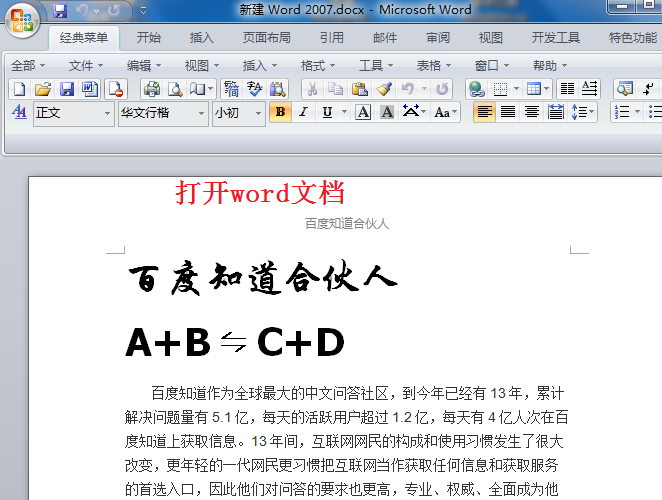Screen dimensions: 662x500
Task: Expand the style dropdown showing 正文
Action: tap(107, 113)
